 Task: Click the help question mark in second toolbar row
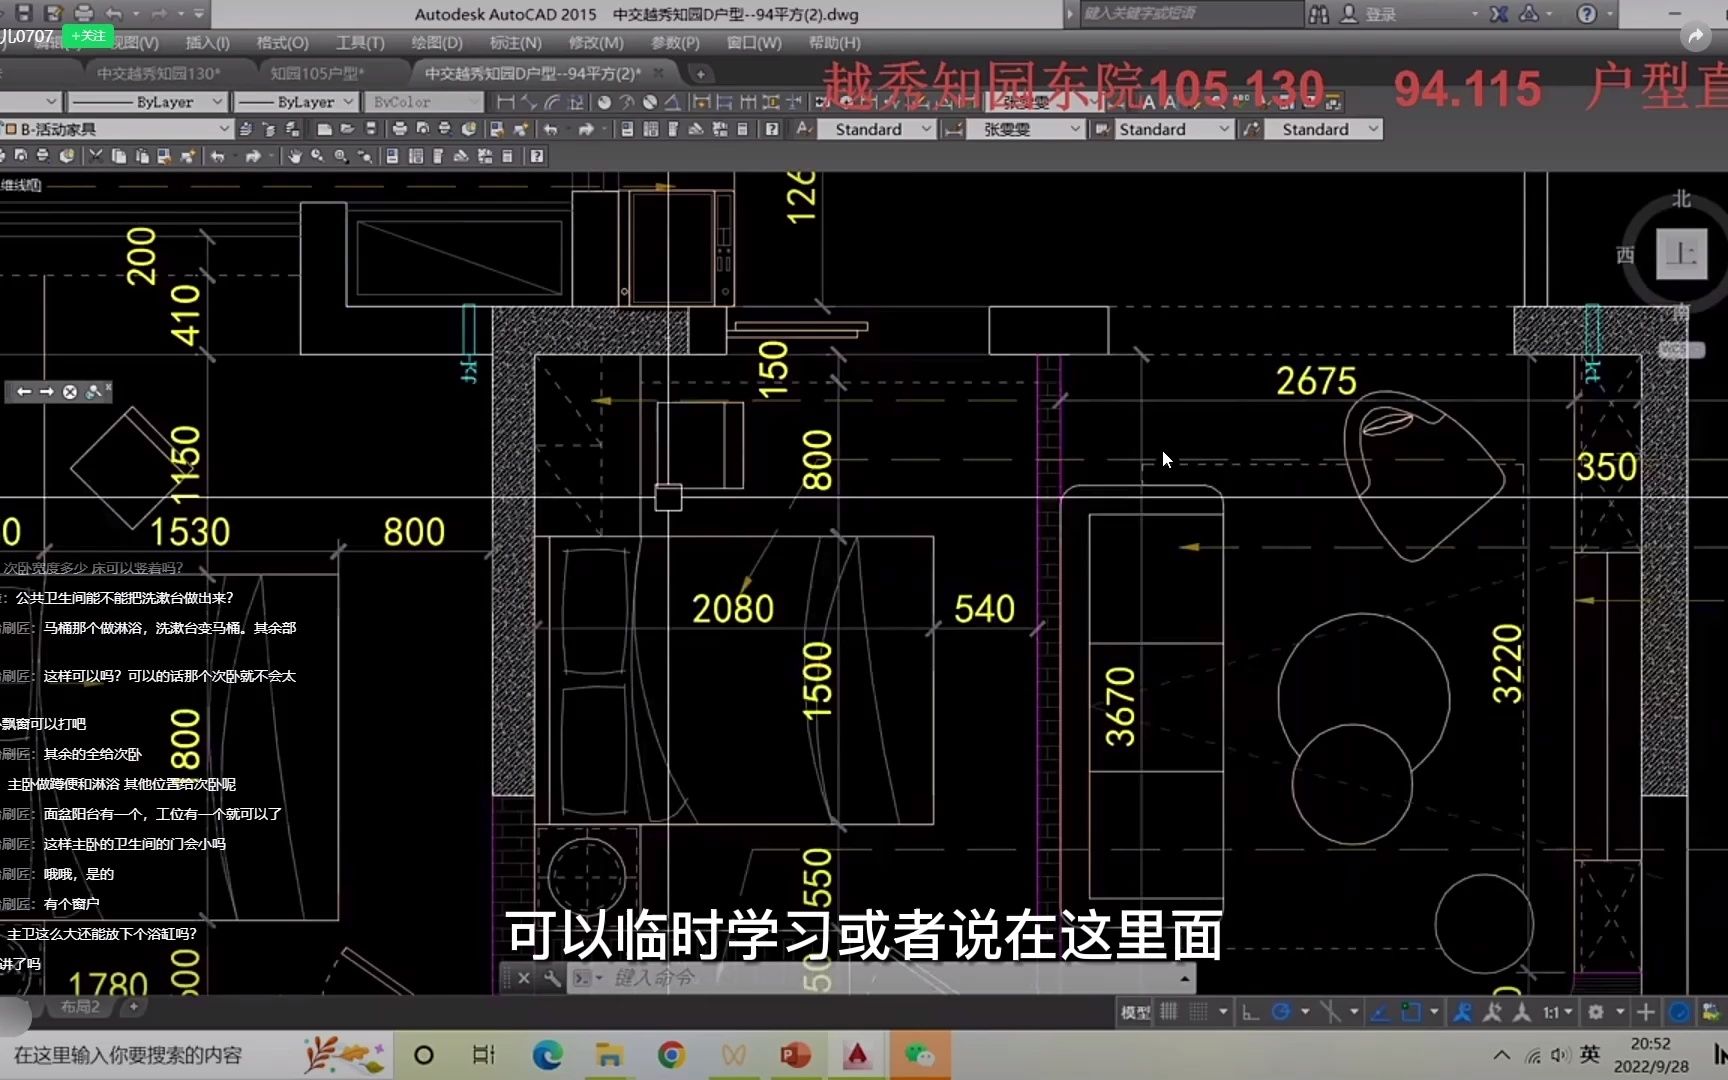click(x=772, y=129)
